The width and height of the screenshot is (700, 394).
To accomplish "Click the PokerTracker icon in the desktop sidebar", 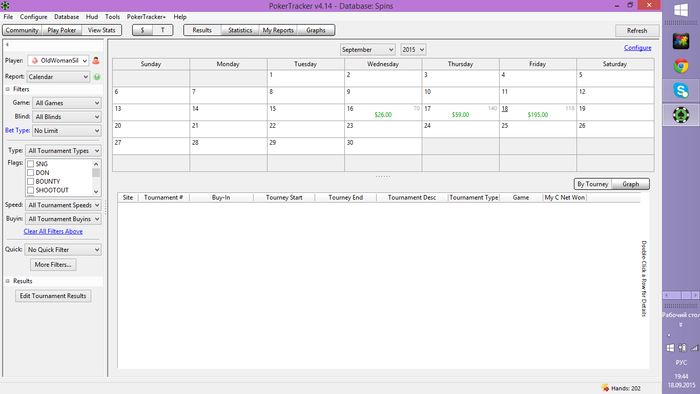I will (681, 115).
